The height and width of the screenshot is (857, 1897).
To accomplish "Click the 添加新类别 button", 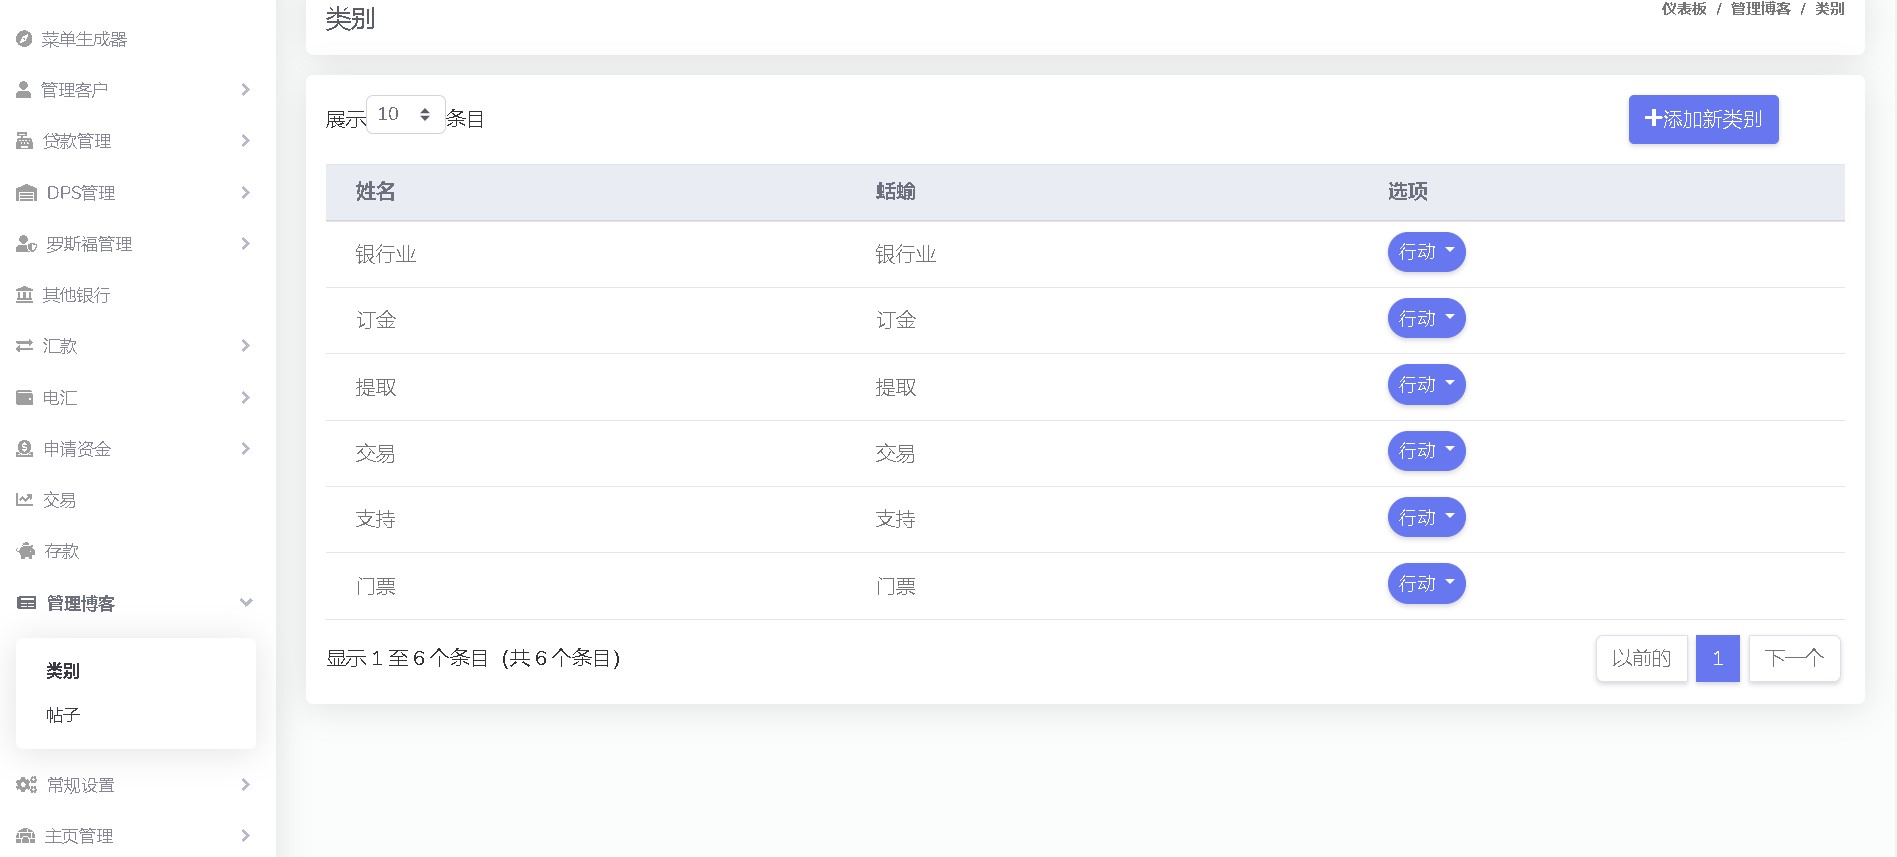I will tap(1703, 120).
